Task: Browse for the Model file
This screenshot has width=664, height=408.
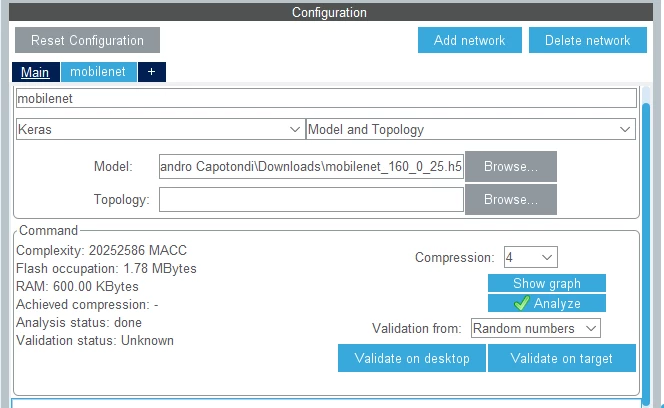Action: point(511,167)
